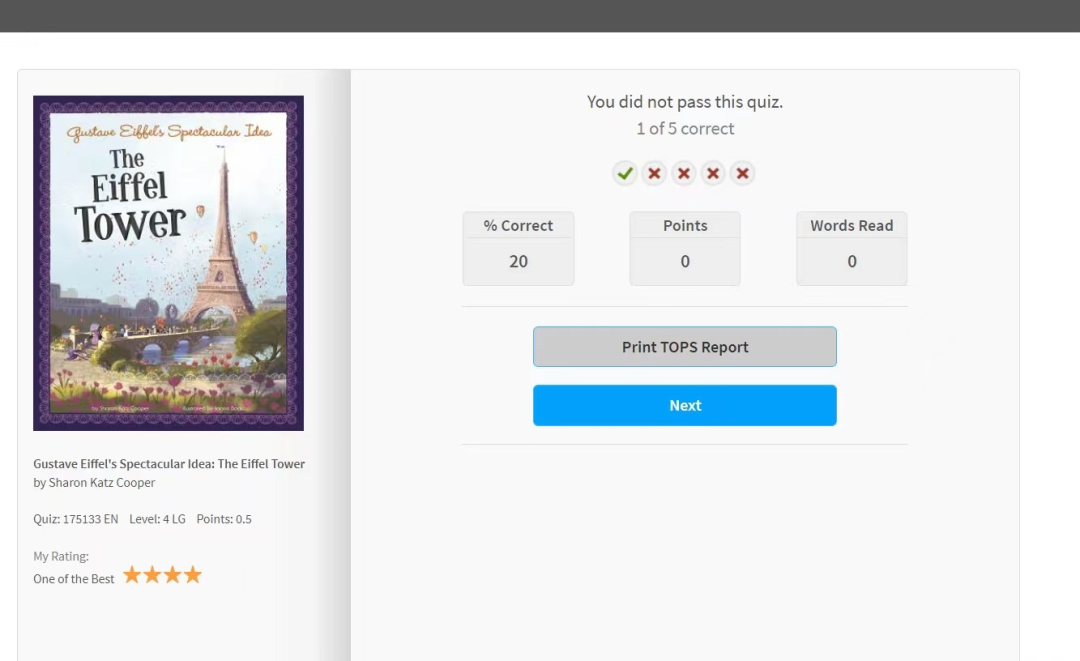Select the % Correct value of 20
This screenshot has width=1080, height=661.
[518, 261]
